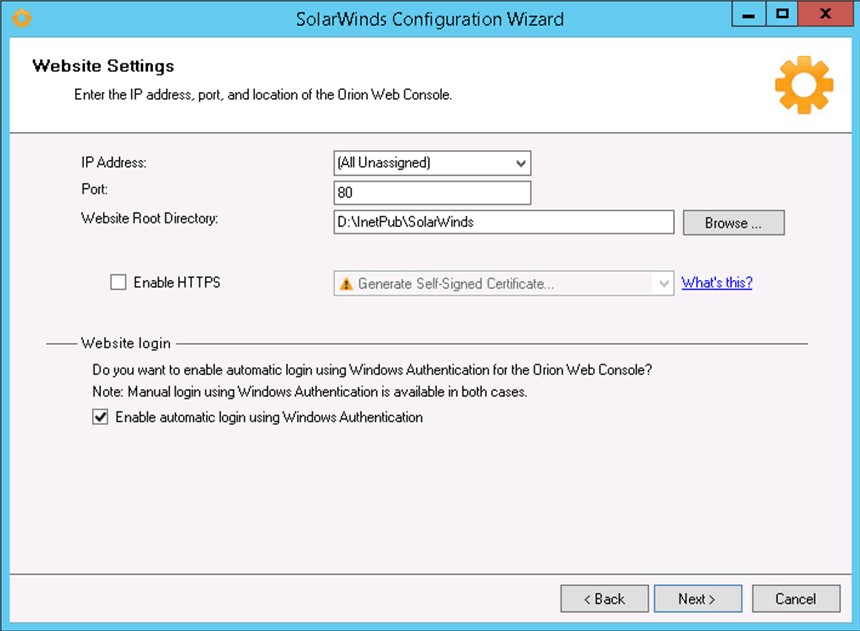
Task: Uncheck Enable automatic login using Windows Authentication
Action: click(x=100, y=418)
